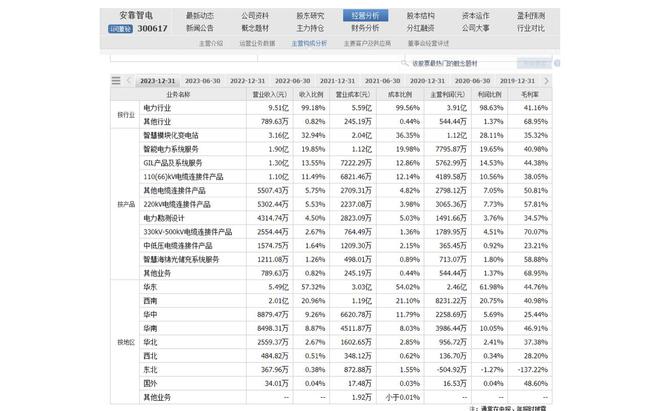The image size is (660, 411).
Task: Go to the 董事会经营评述 sub-navigation link
Action: (x=428, y=43)
